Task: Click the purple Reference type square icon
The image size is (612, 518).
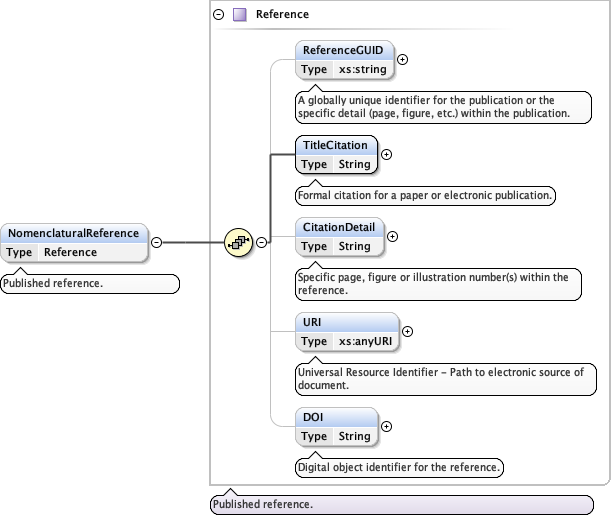Action: [x=239, y=15]
